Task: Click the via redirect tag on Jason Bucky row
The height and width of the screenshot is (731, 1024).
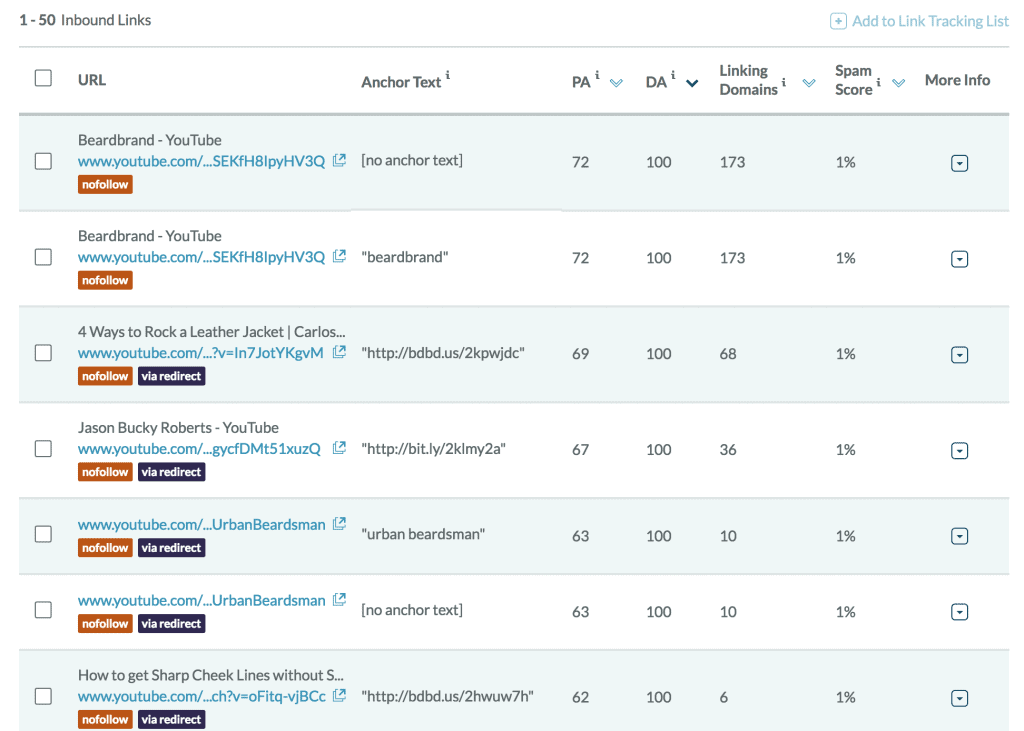Action: click(171, 472)
